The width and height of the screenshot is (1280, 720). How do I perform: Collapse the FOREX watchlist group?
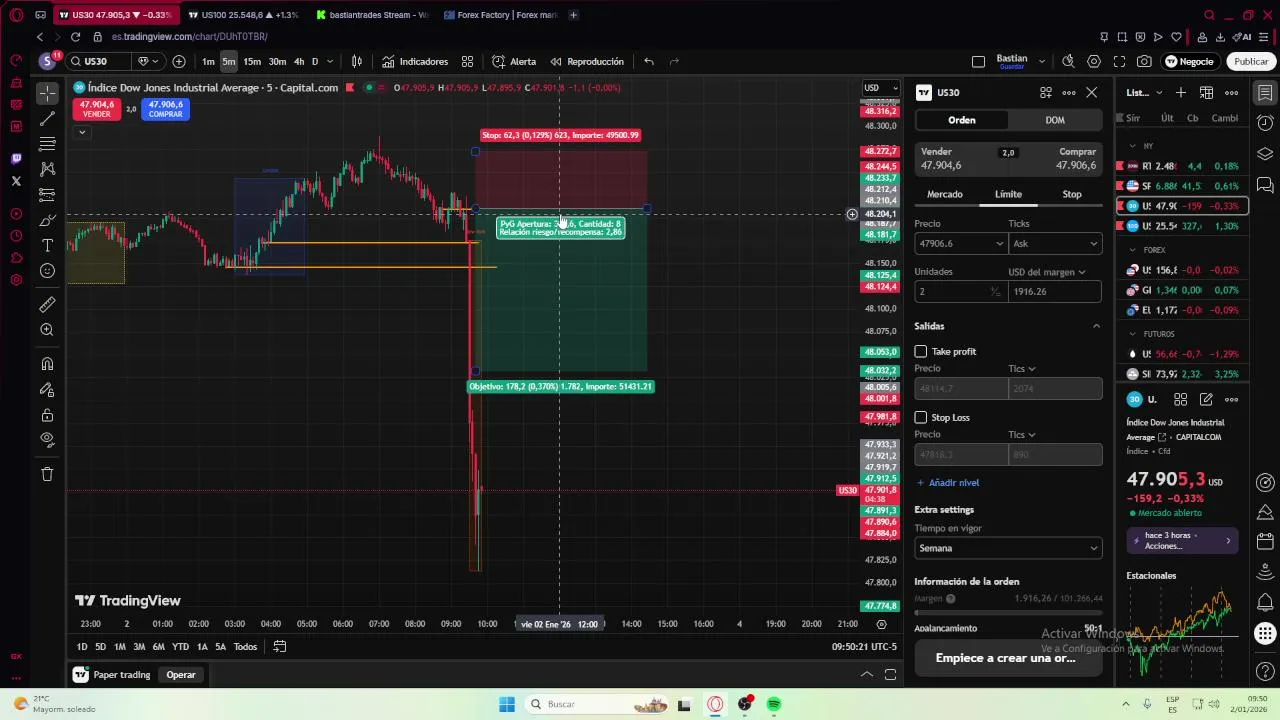coord(1133,250)
